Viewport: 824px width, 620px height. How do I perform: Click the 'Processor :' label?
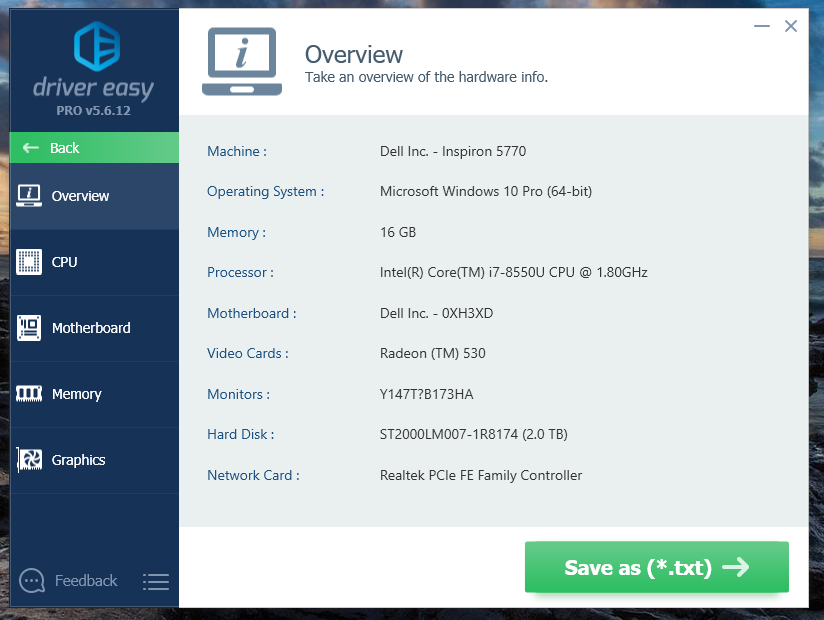pyautogui.click(x=240, y=272)
